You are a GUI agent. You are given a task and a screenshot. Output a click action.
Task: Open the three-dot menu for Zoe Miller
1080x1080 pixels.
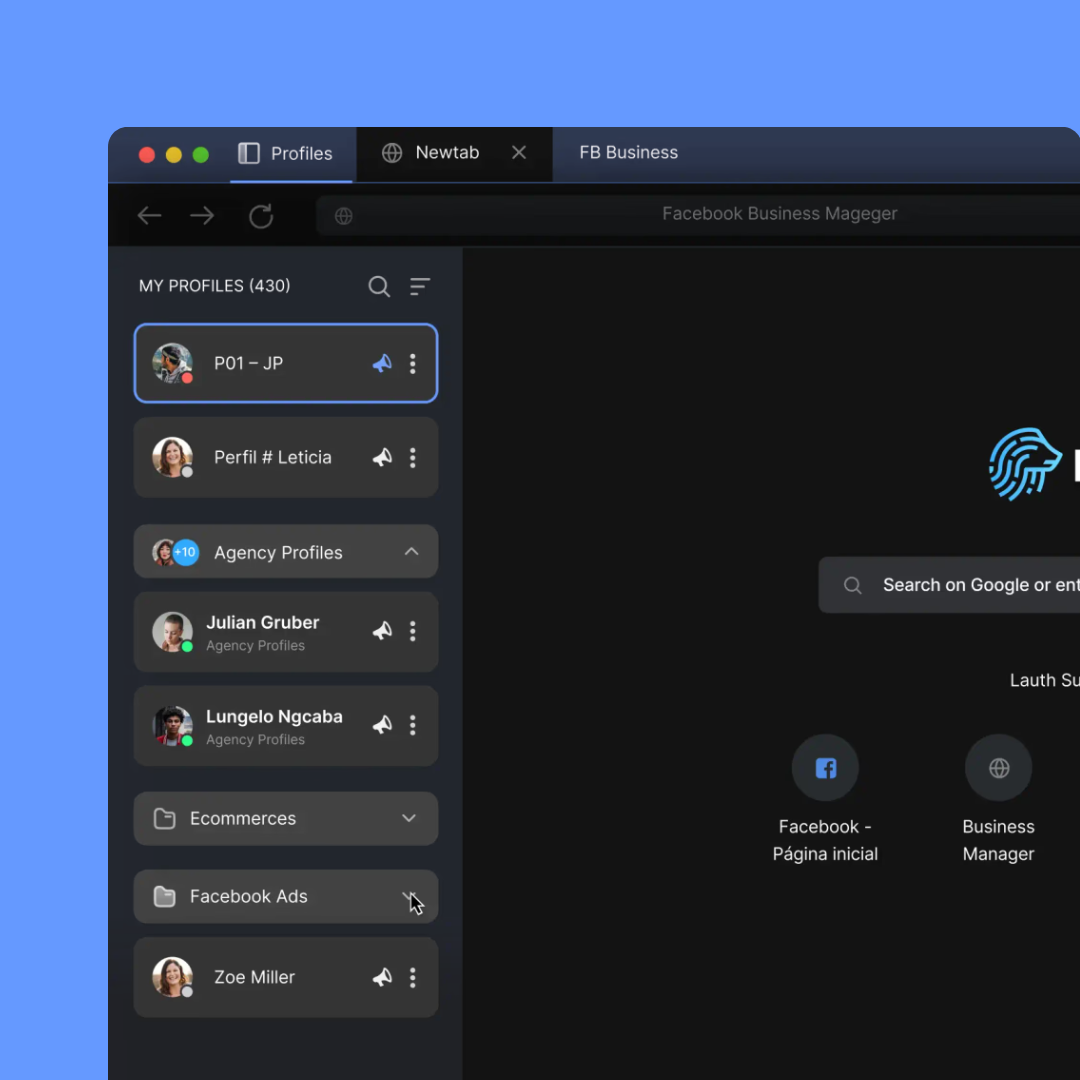click(x=413, y=977)
